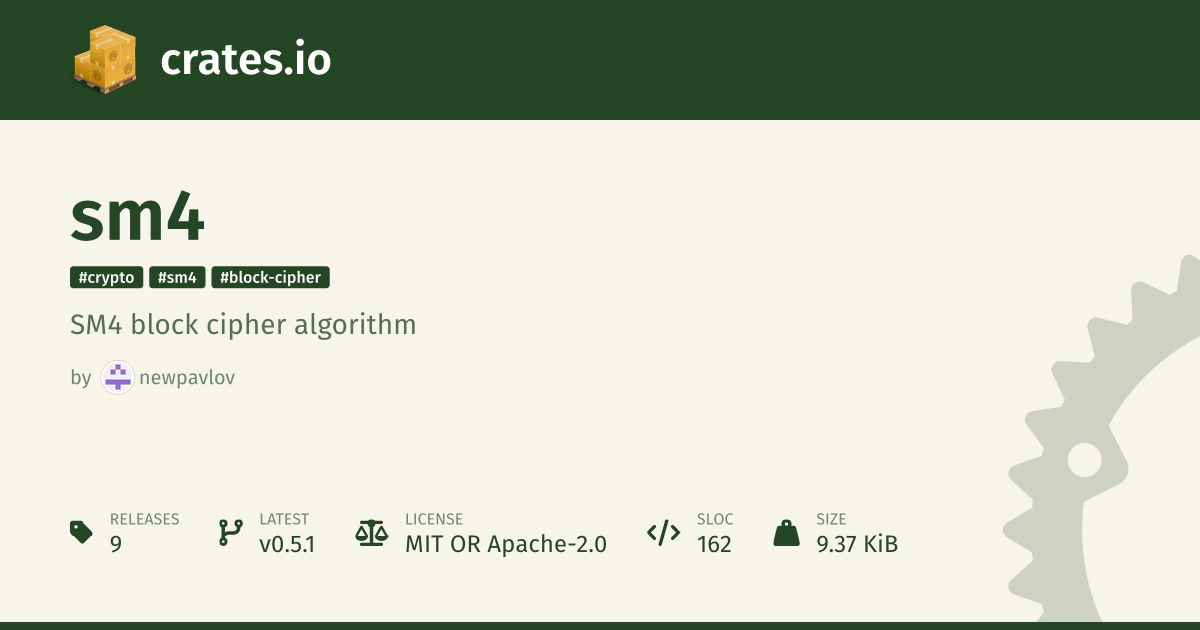Click the License balance scales icon

[371, 532]
